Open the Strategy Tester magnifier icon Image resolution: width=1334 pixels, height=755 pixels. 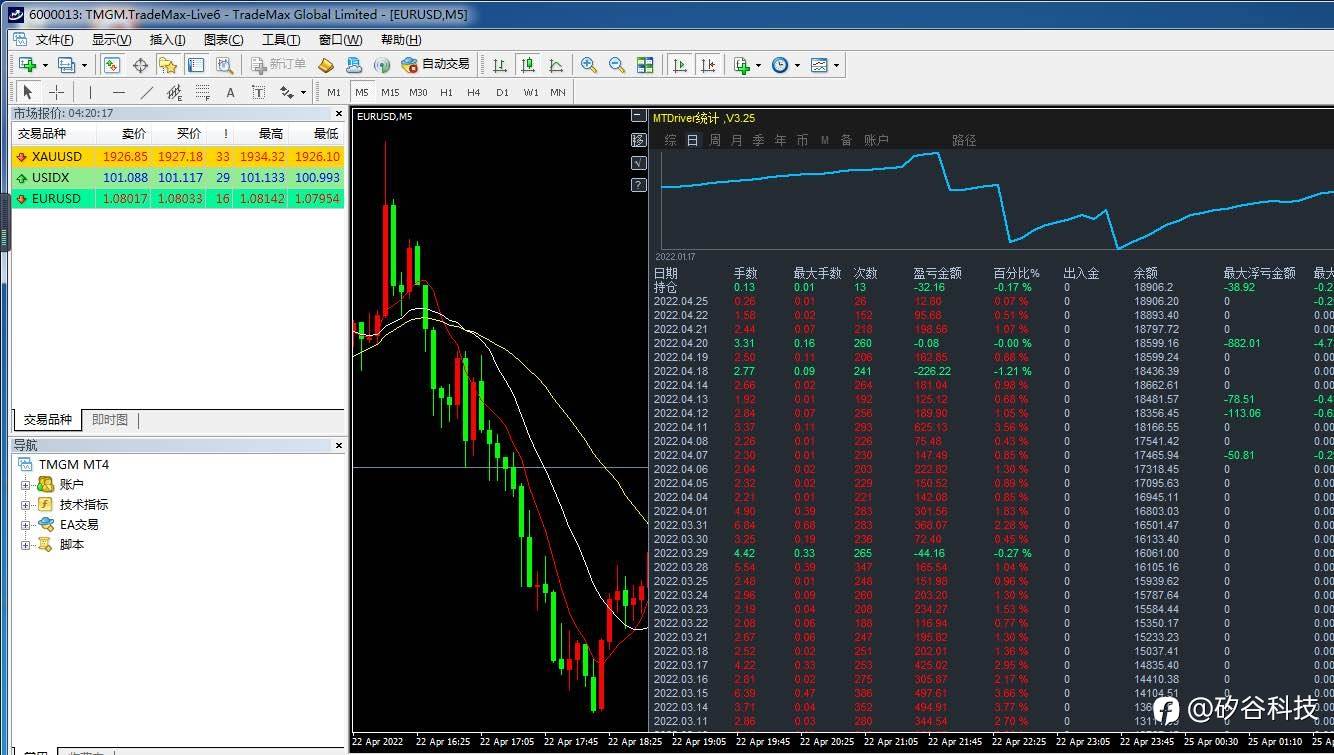click(224, 65)
